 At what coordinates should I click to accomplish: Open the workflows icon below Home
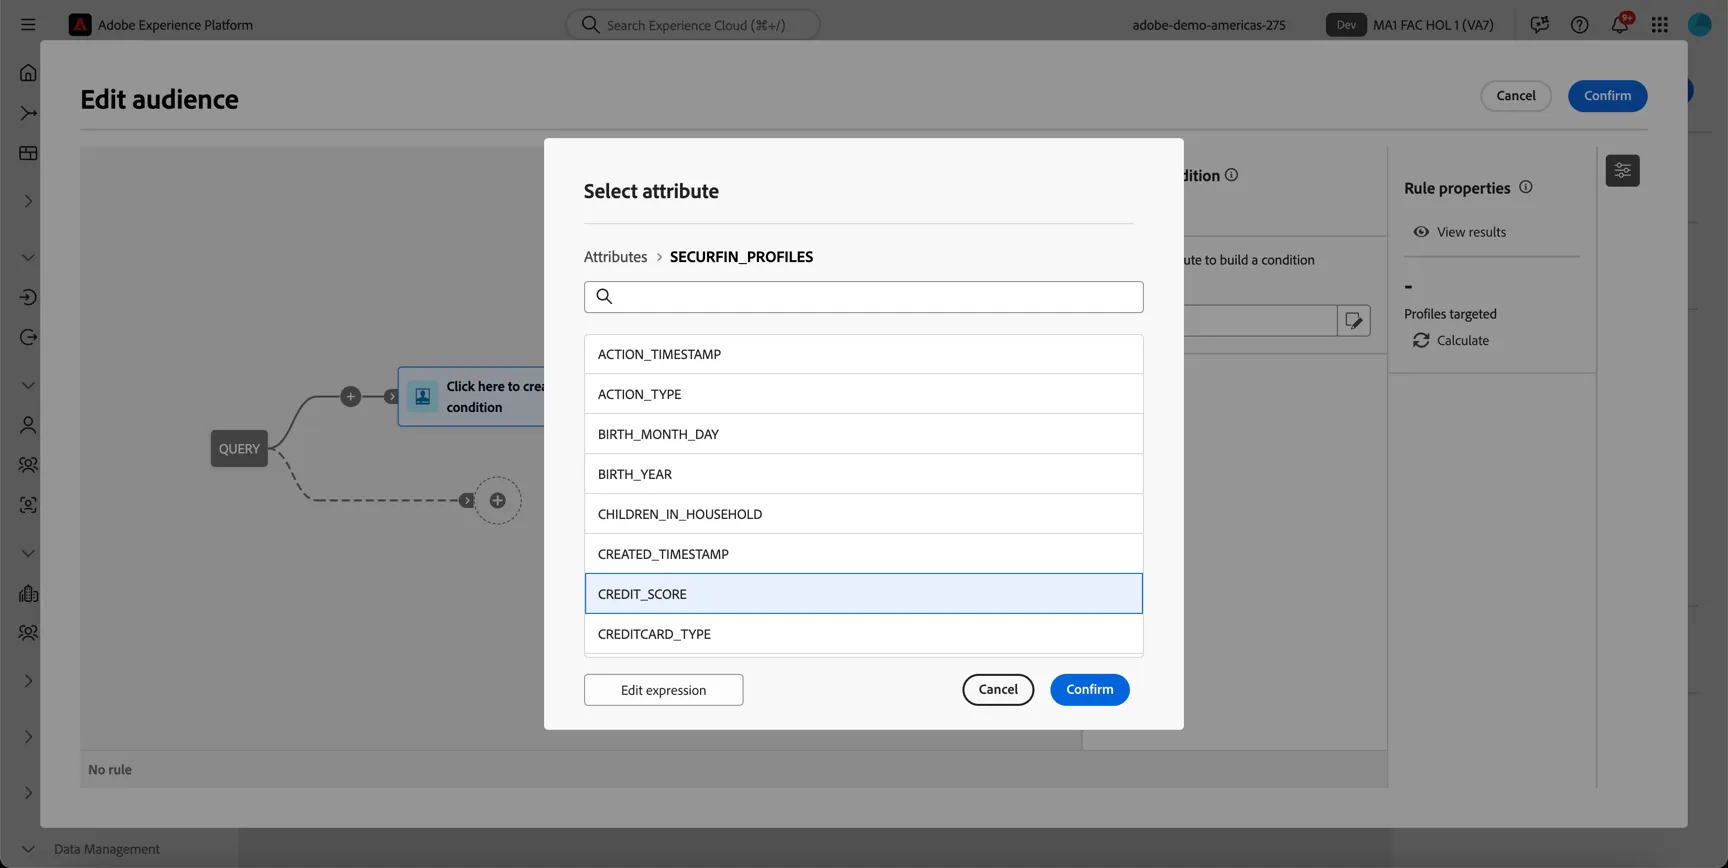28,113
